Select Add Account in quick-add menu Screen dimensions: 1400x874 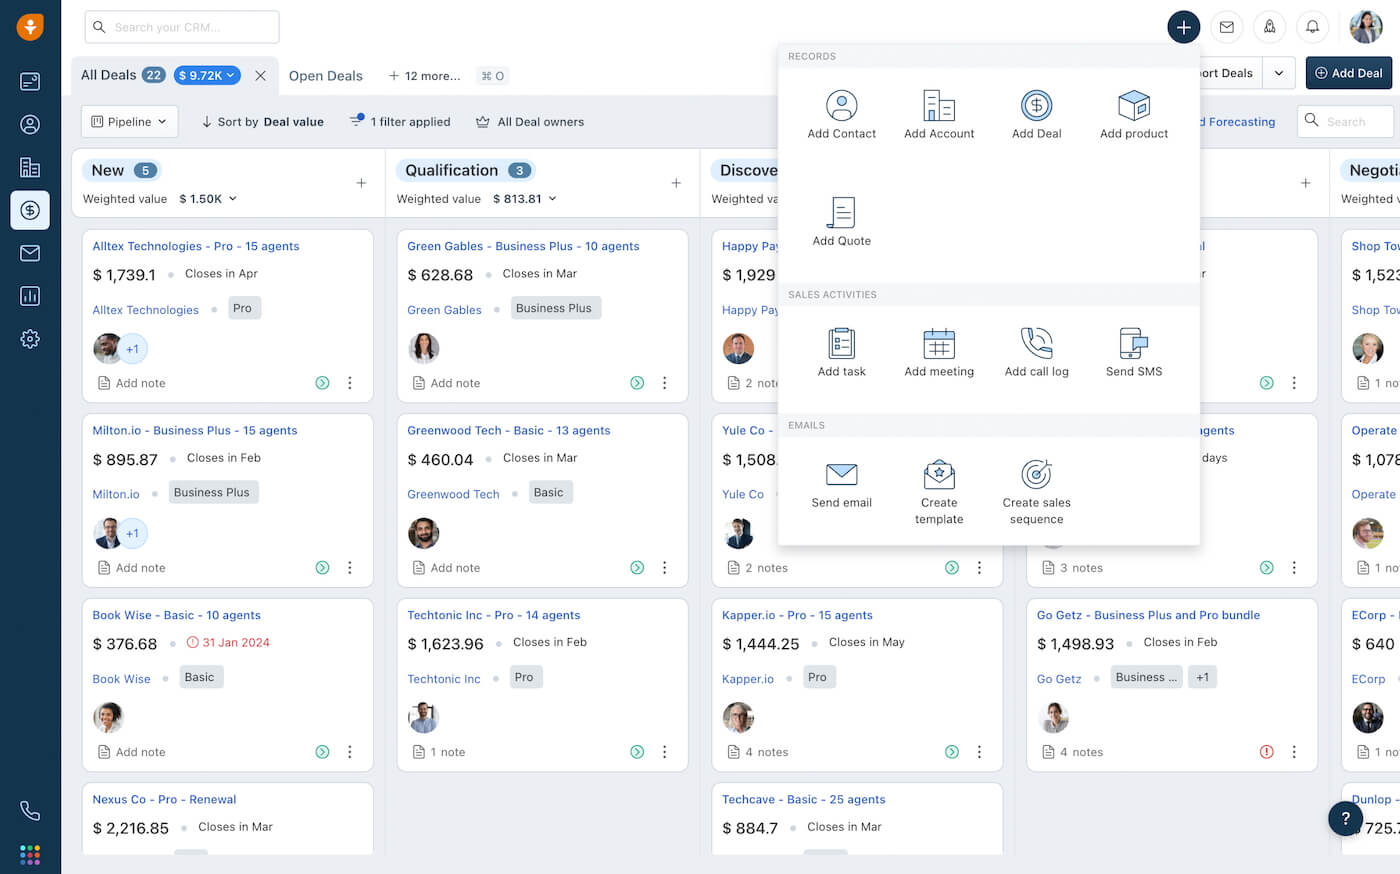click(938, 106)
